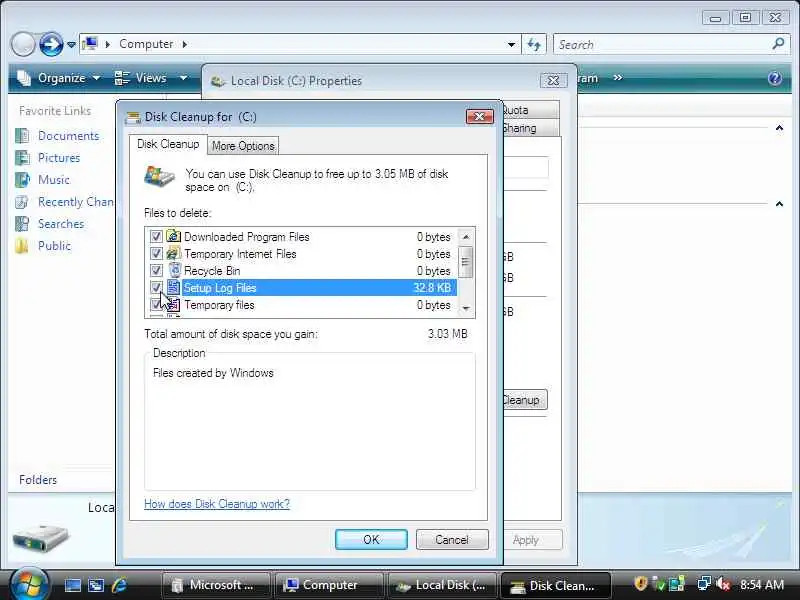This screenshot has height=600, width=800.
Task: Click Computer in the address breadcrumb
Action: (146, 44)
